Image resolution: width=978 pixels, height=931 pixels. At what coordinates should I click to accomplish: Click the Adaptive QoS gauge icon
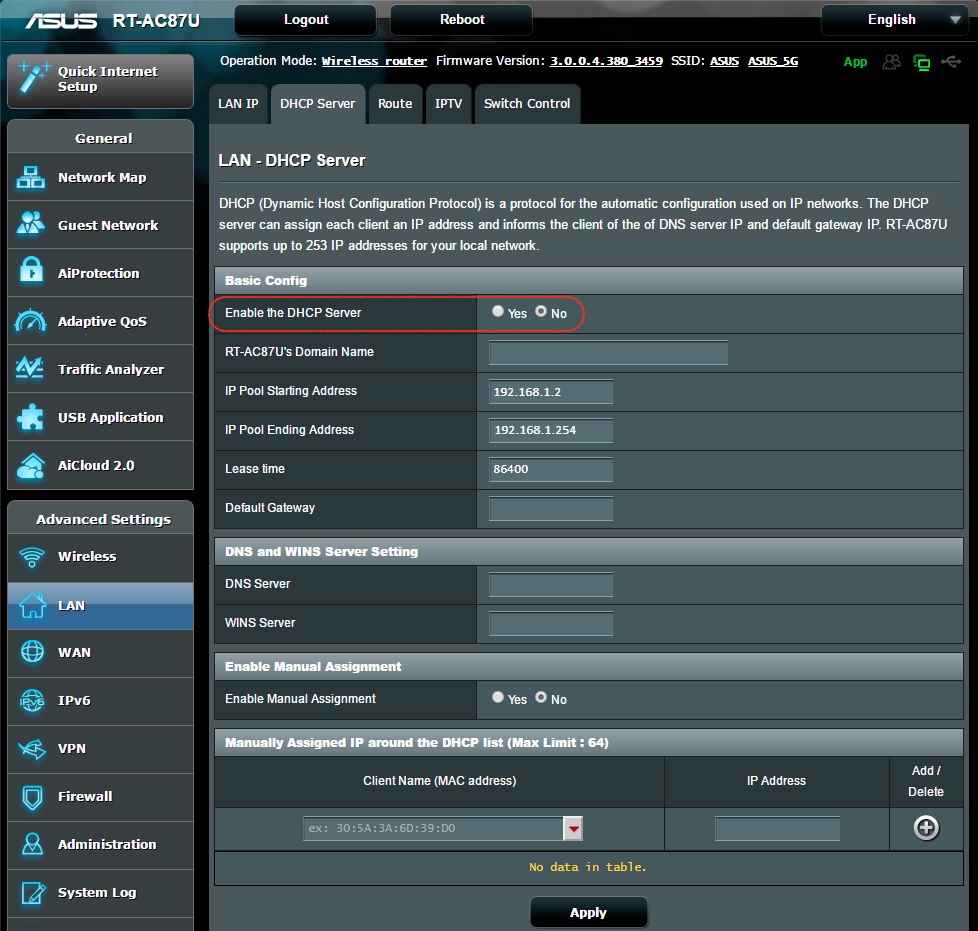pyautogui.click(x=31, y=321)
